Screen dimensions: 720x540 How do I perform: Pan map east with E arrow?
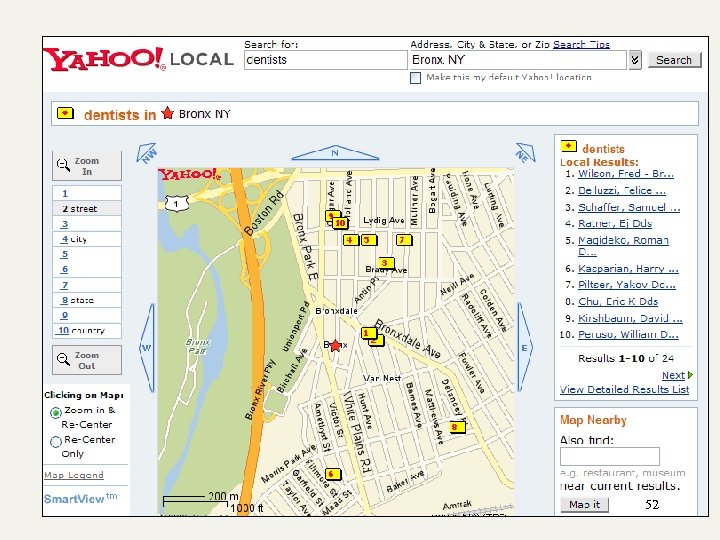[x=525, y=348]
